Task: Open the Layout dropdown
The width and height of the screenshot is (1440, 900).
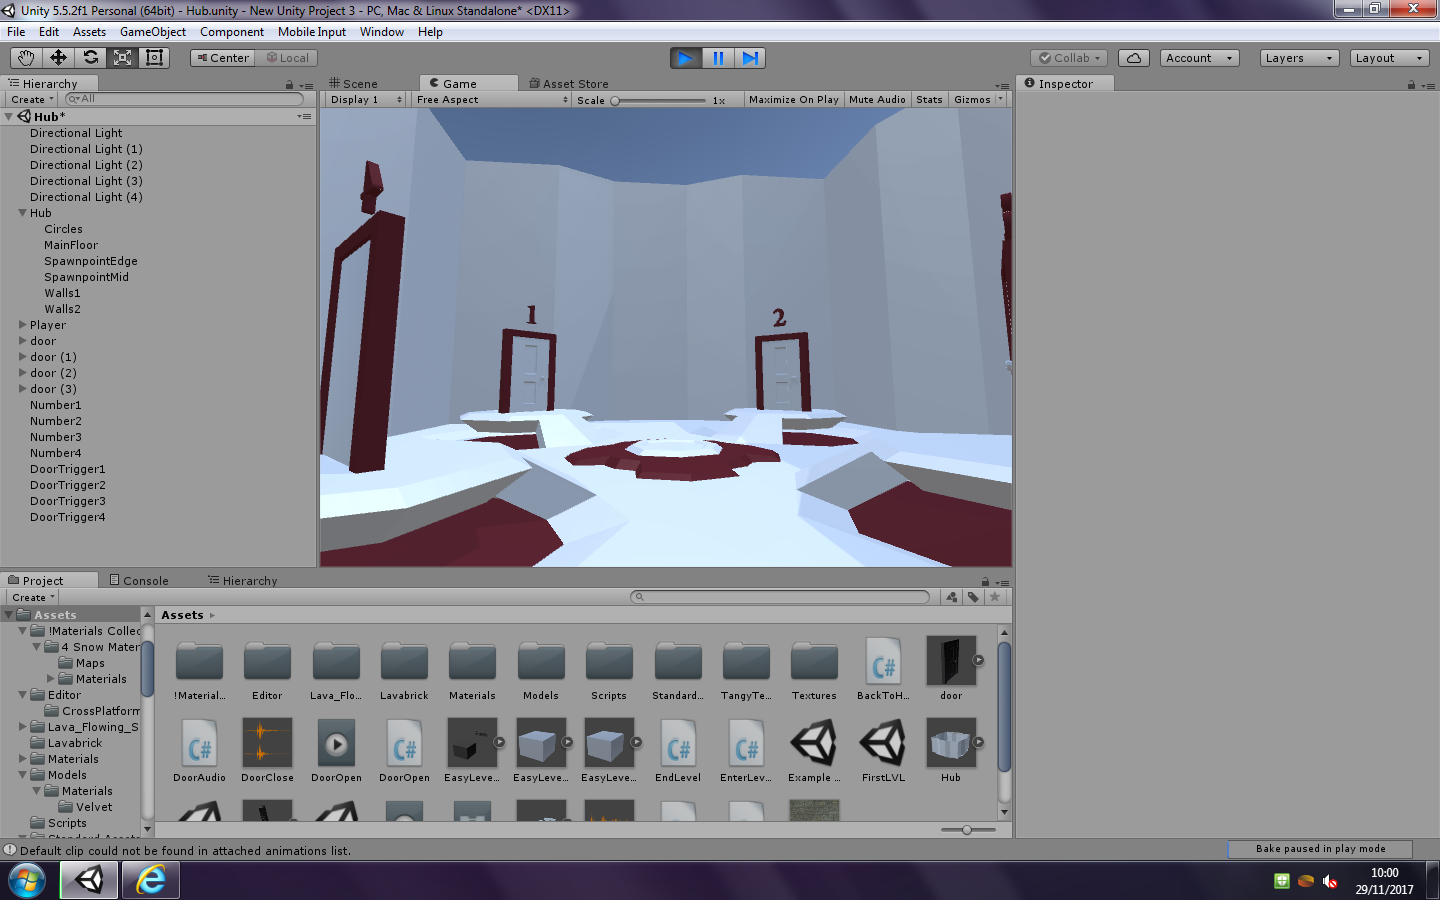Action: coord(1389,57)
